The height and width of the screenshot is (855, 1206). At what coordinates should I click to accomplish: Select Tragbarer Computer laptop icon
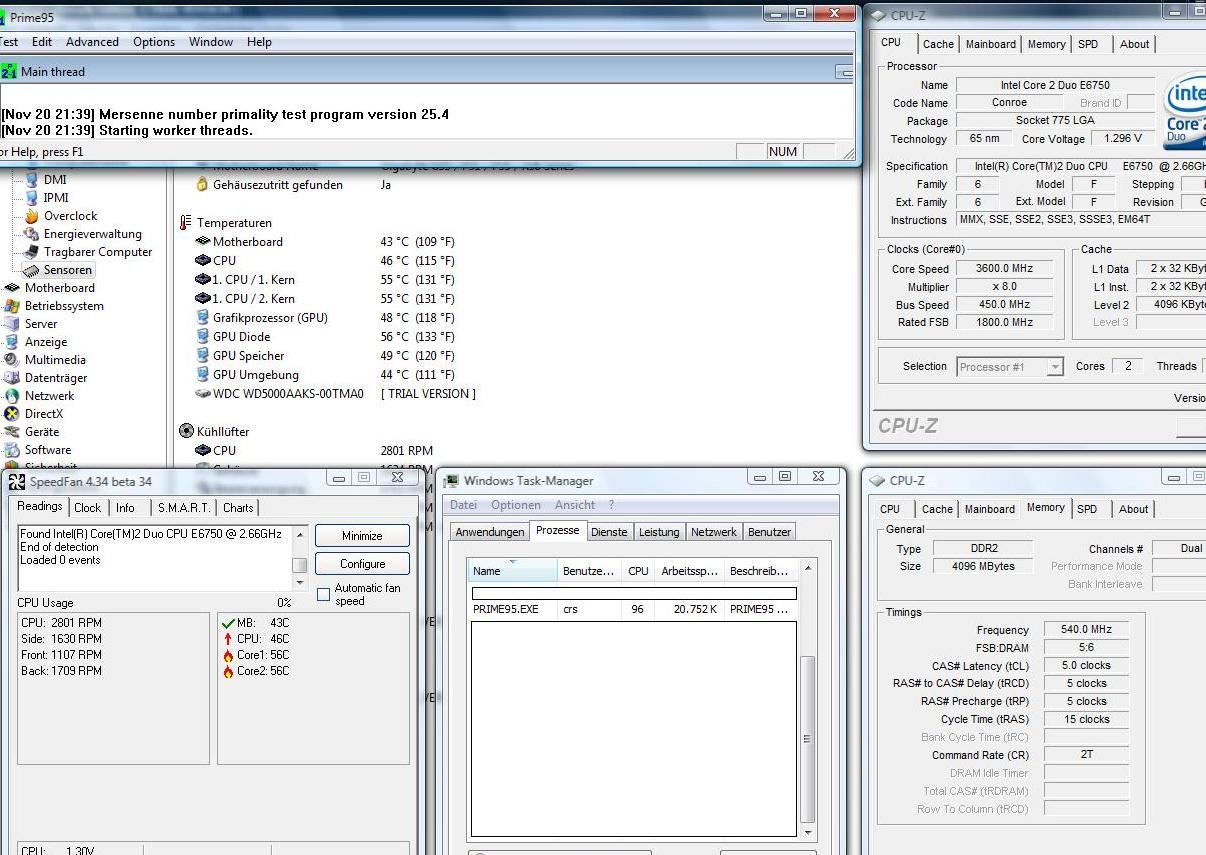tap(32, 252)
